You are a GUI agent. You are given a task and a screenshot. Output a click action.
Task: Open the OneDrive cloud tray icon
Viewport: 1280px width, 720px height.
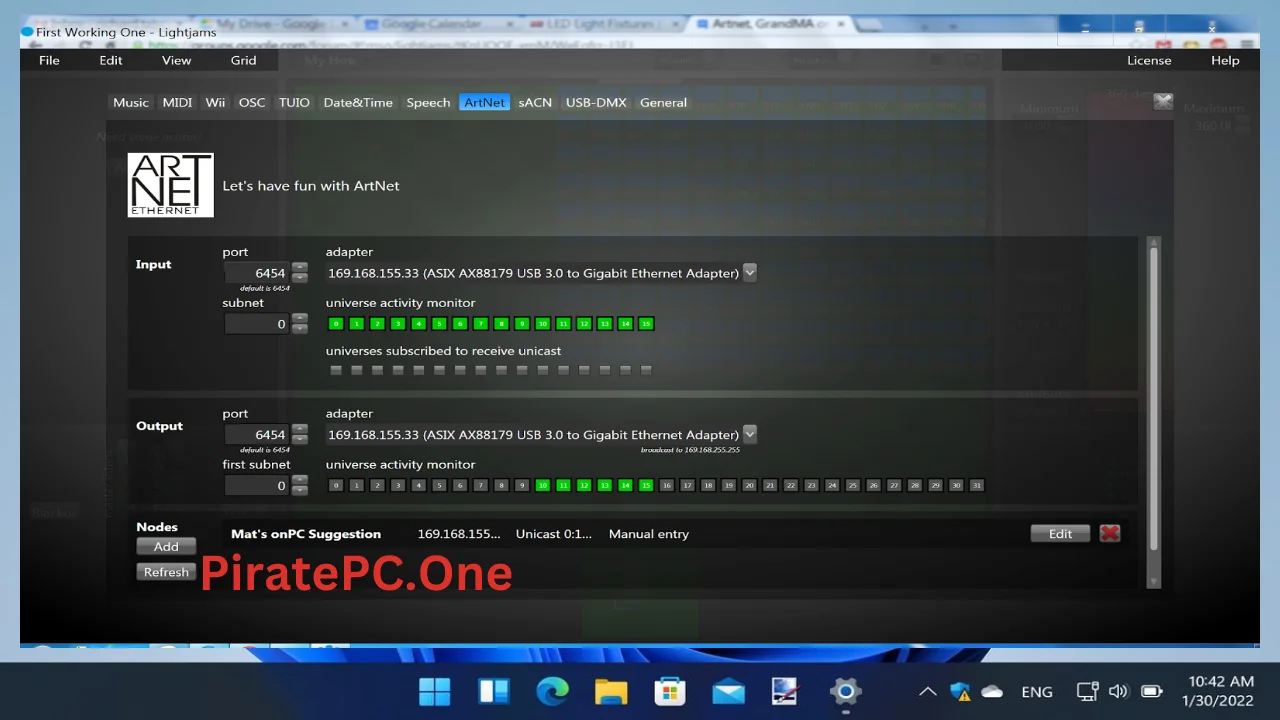click(x=992, y=691)
